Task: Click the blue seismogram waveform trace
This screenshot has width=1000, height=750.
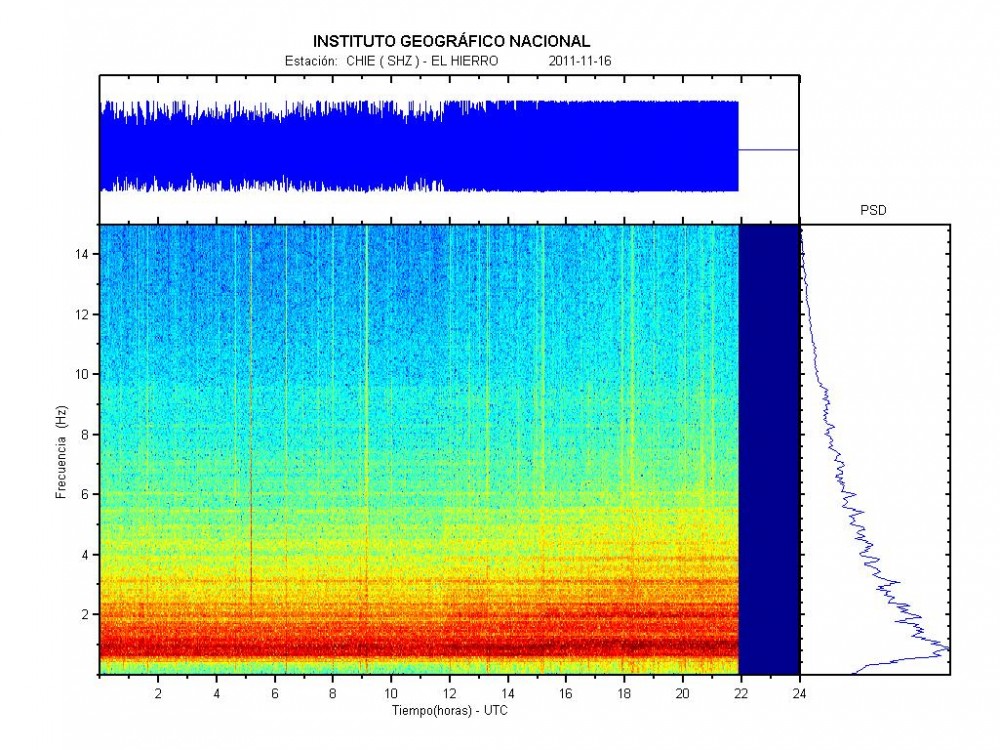Action: [420, 146]
